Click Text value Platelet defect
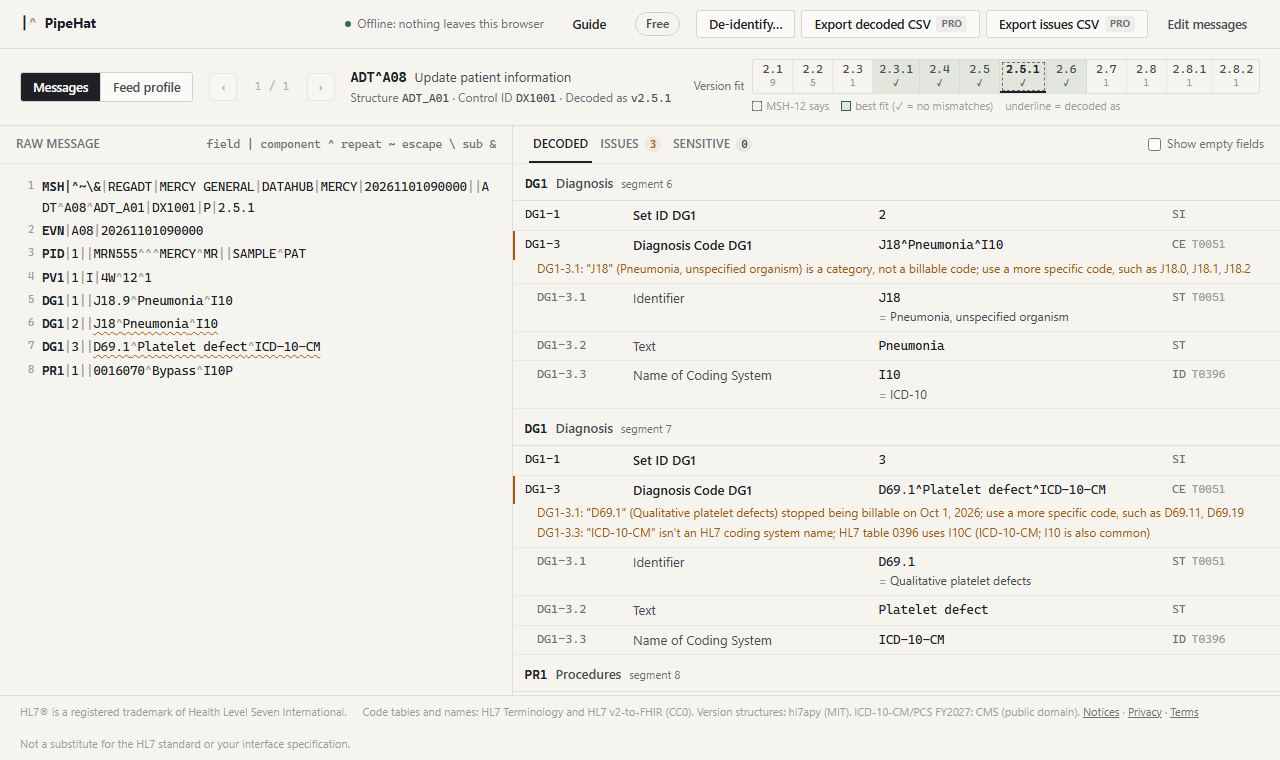Screen dimensions: 1280x760 [933, 609]
